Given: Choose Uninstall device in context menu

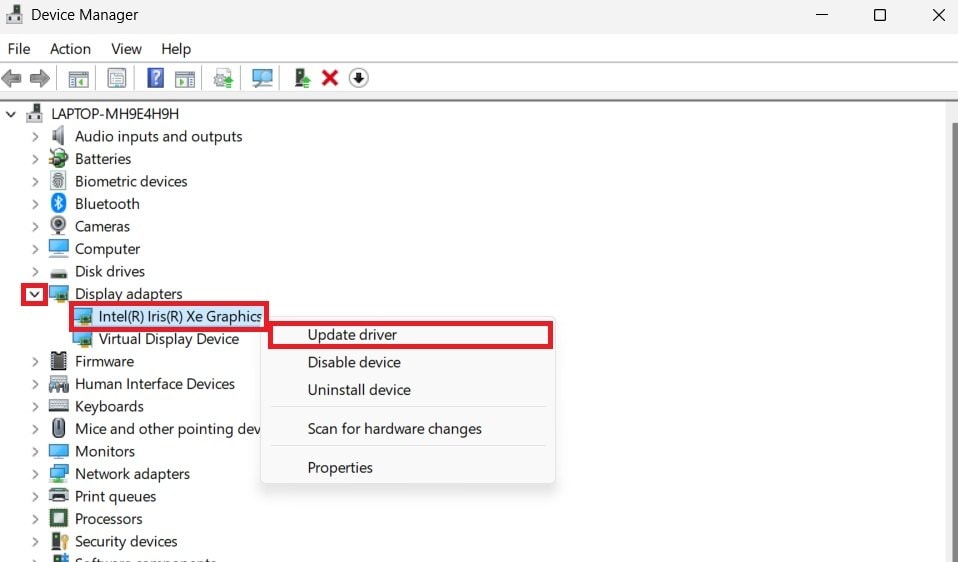Looking at the screenshot, I should (408, 390).
